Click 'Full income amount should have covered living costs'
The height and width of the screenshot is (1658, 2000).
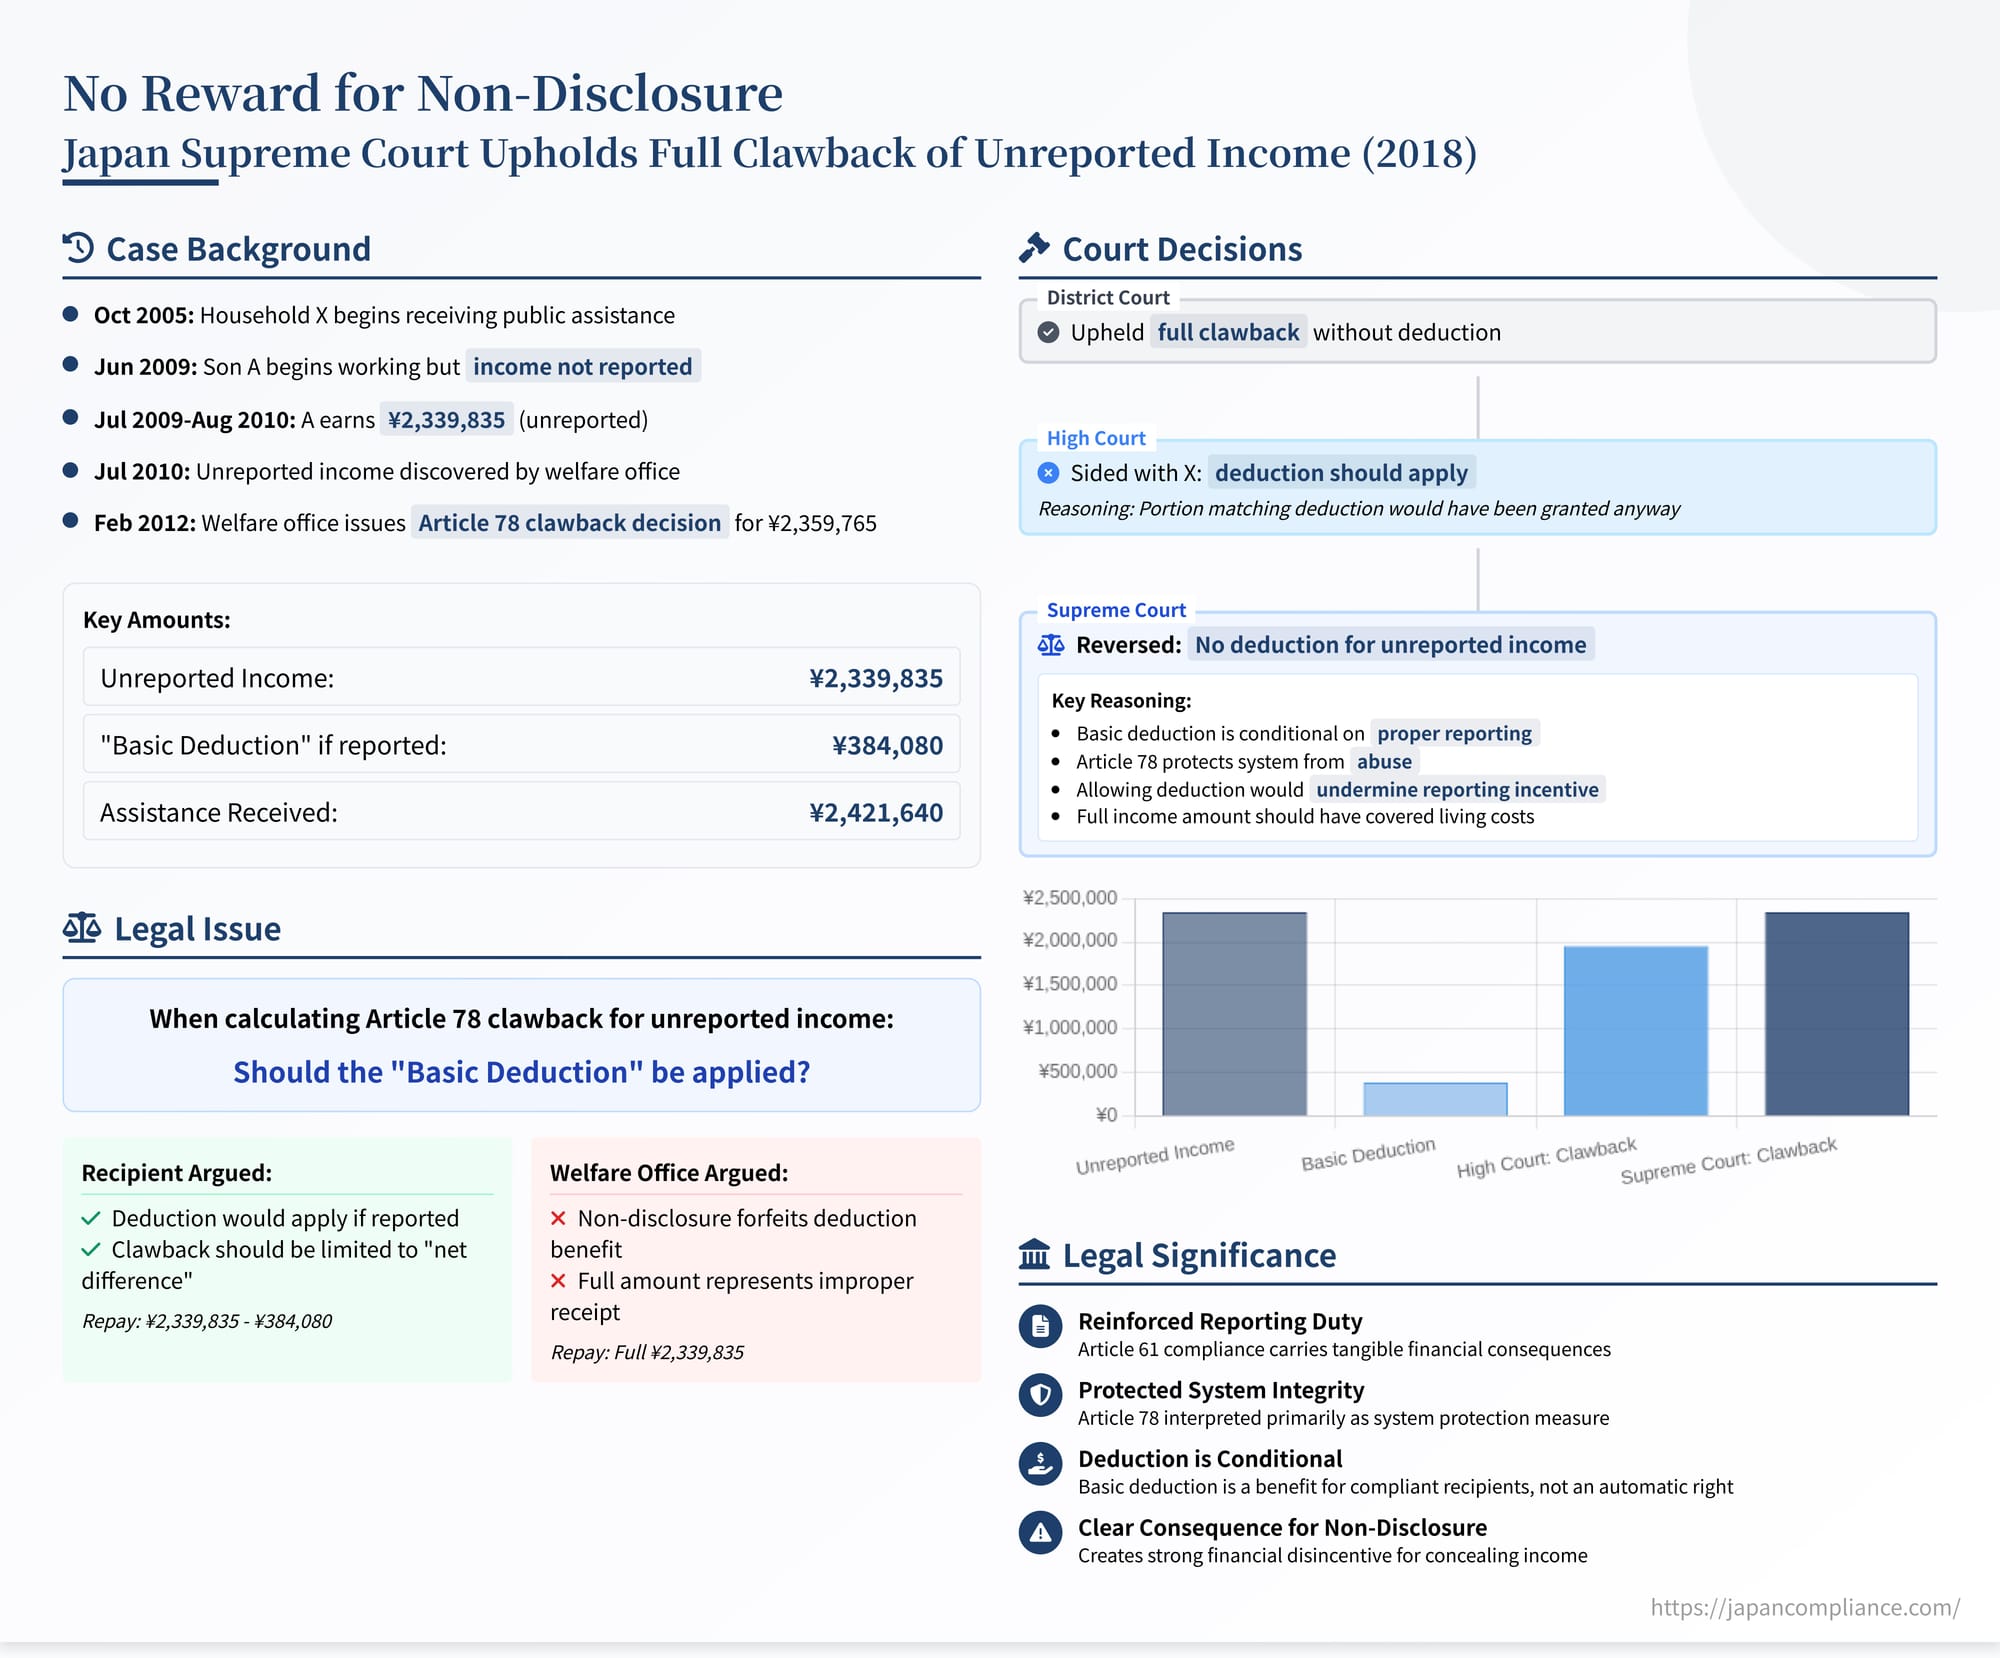click(1305, 816)
